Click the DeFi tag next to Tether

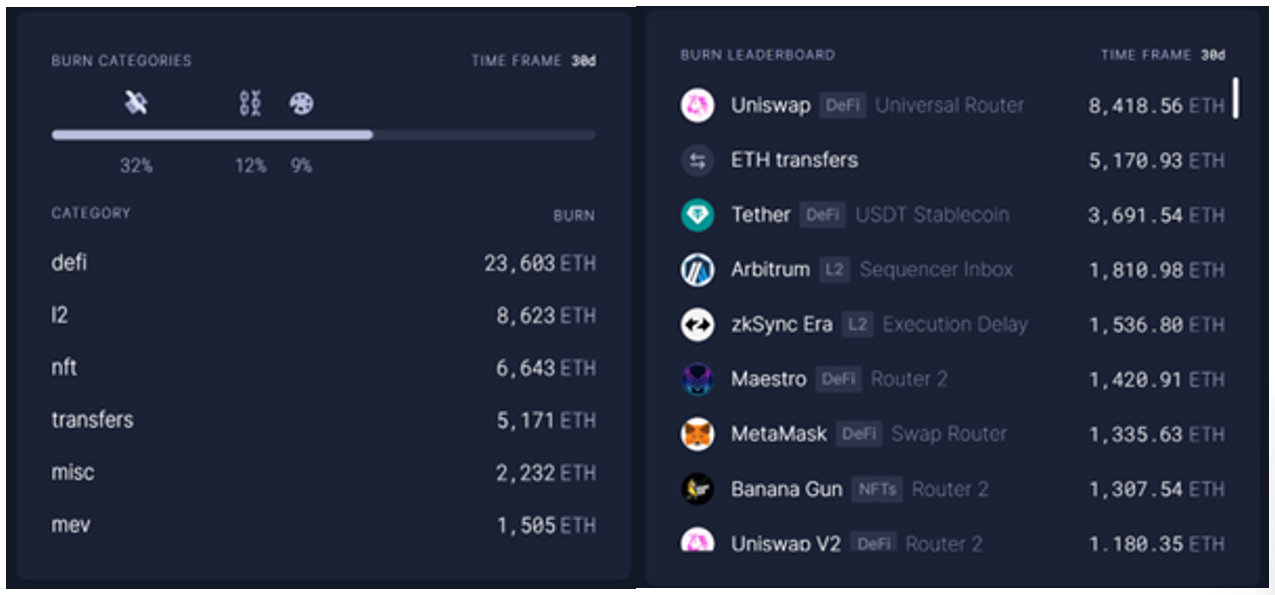click(x=822, y=215)
